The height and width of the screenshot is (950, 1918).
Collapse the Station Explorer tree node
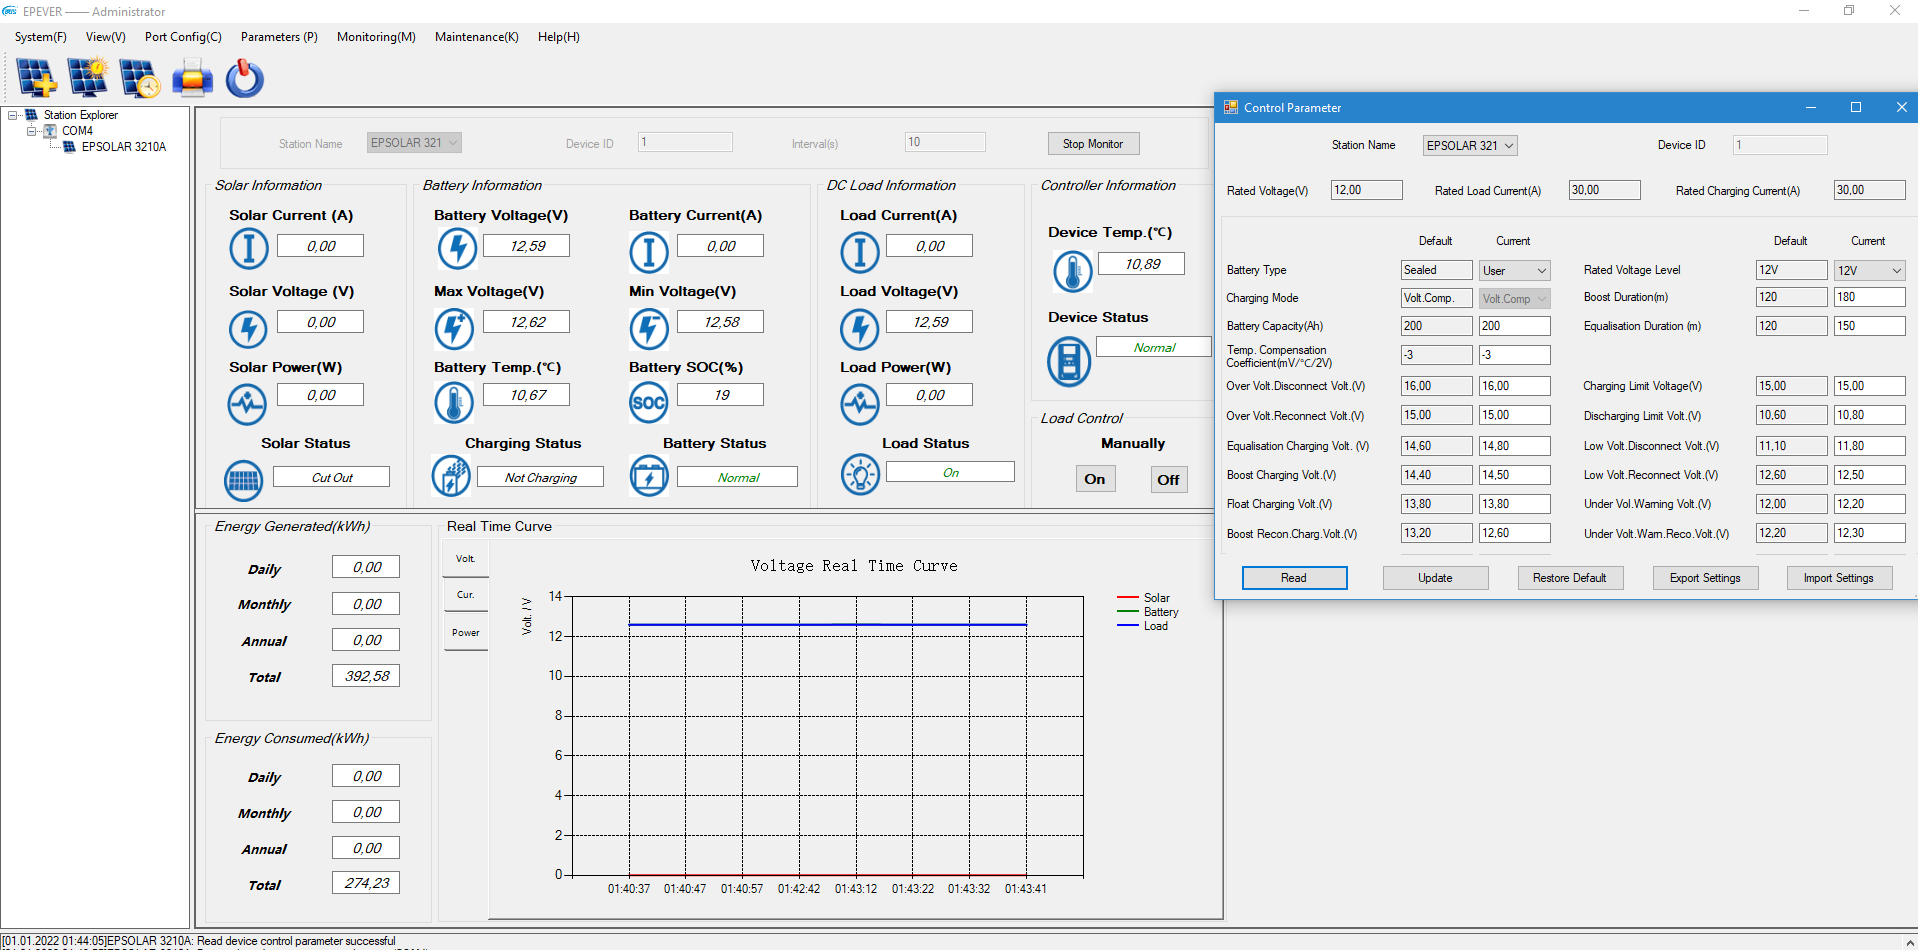[13, 115]
